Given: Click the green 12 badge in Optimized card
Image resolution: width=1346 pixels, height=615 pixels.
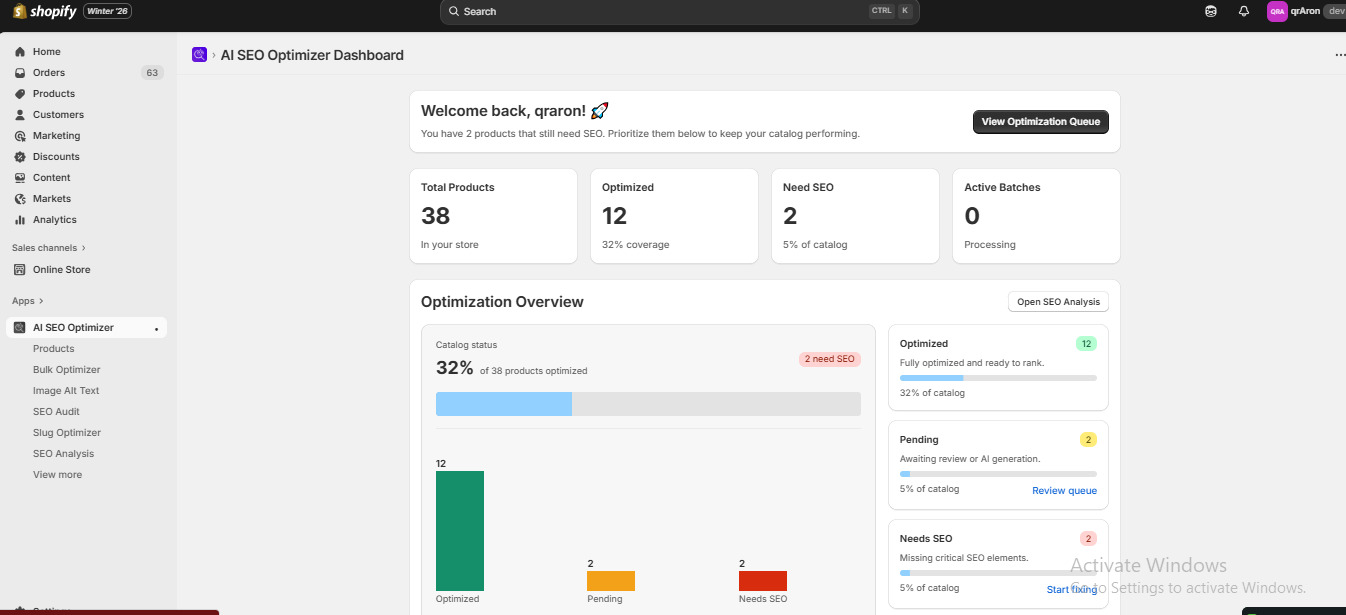Looking at the screenshot, I should click(x=1086, y=344).
